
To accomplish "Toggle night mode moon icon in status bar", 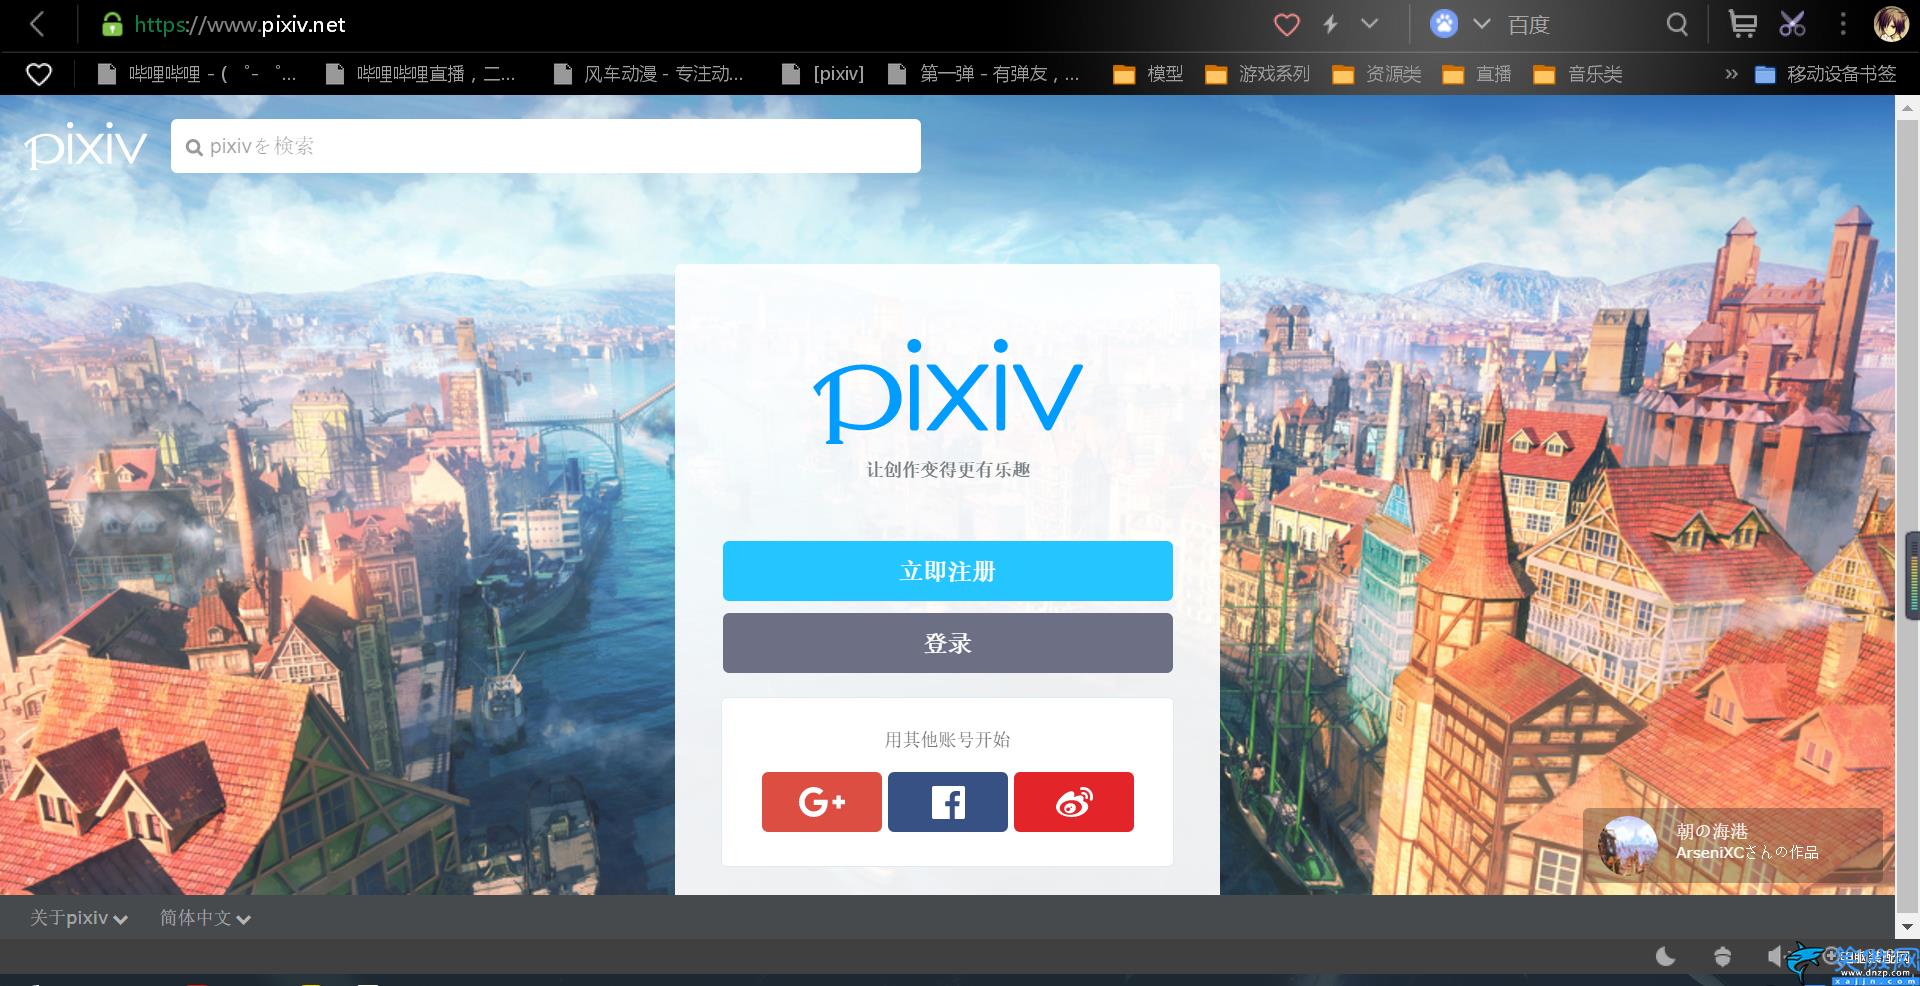I will pyautogui.click(x=1666, y=957).
